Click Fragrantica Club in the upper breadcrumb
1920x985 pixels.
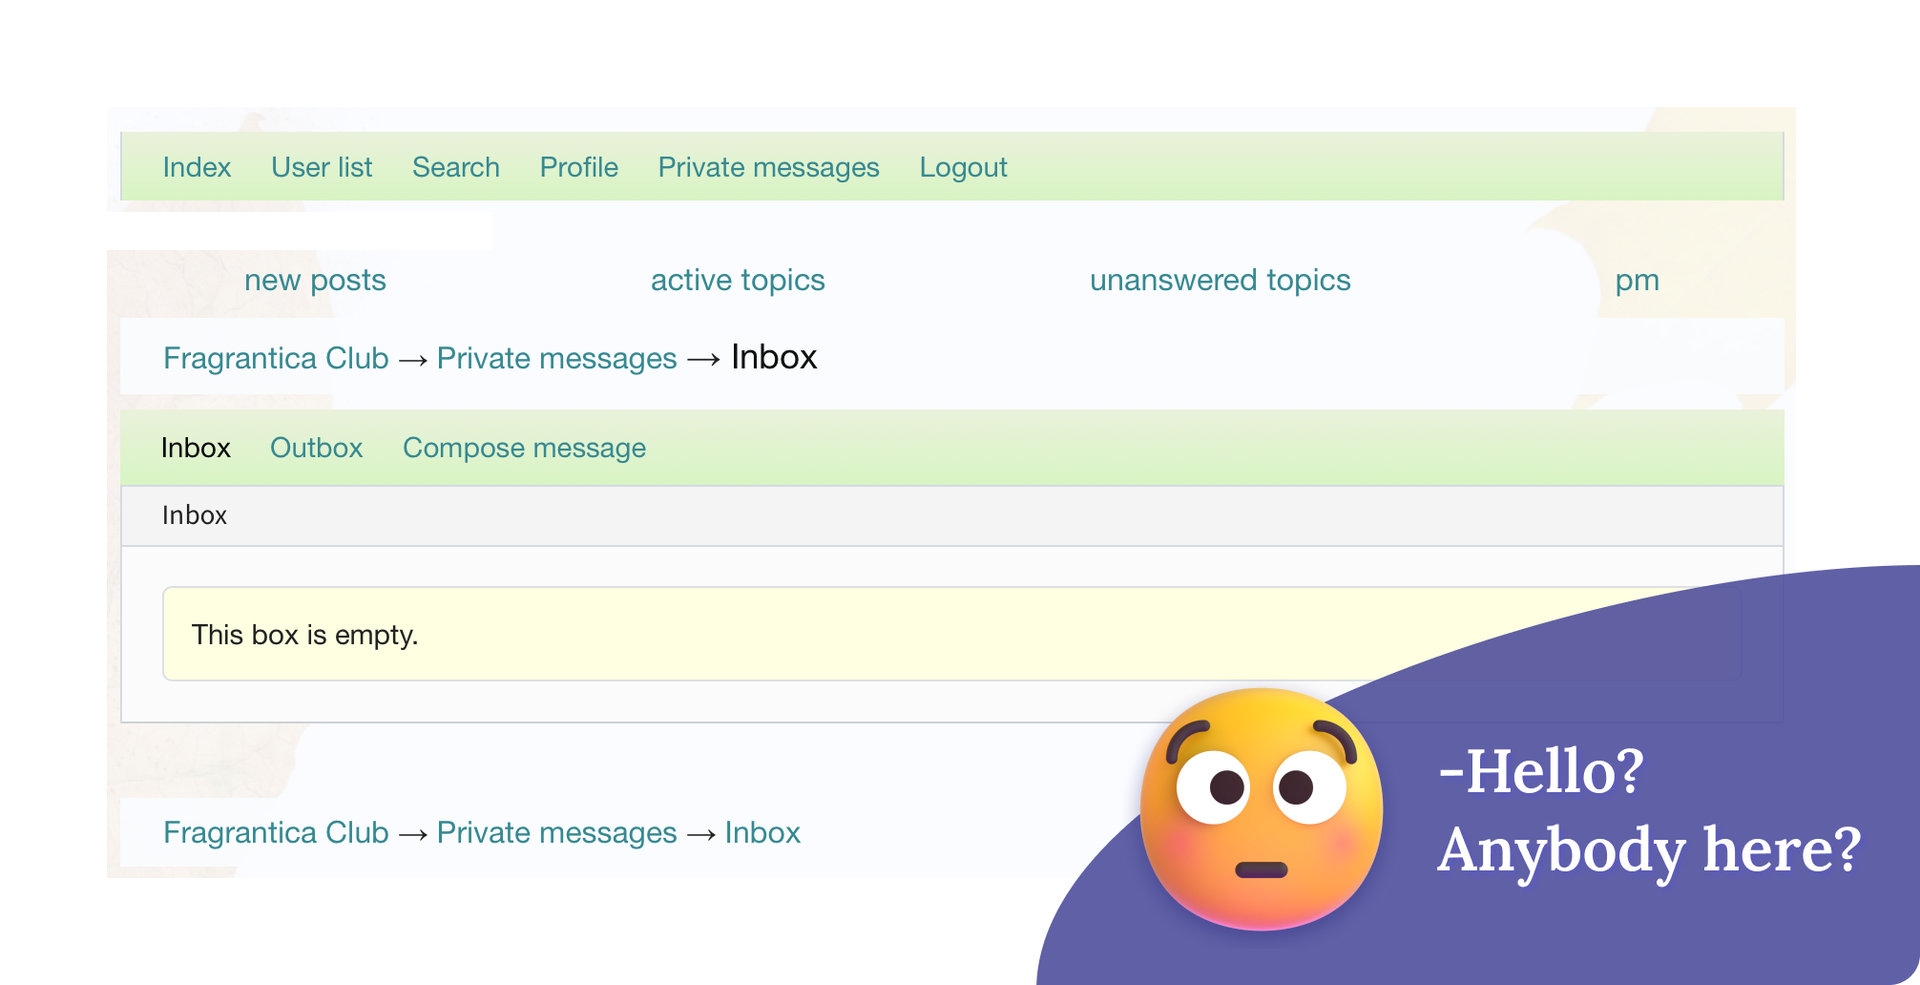point(275,358)
